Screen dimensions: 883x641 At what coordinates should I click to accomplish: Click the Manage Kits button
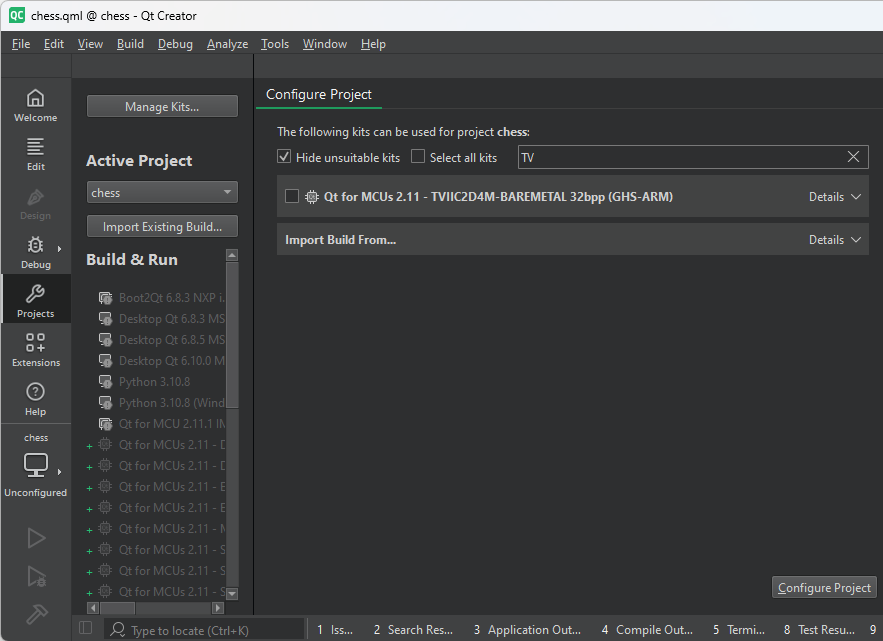161,106
